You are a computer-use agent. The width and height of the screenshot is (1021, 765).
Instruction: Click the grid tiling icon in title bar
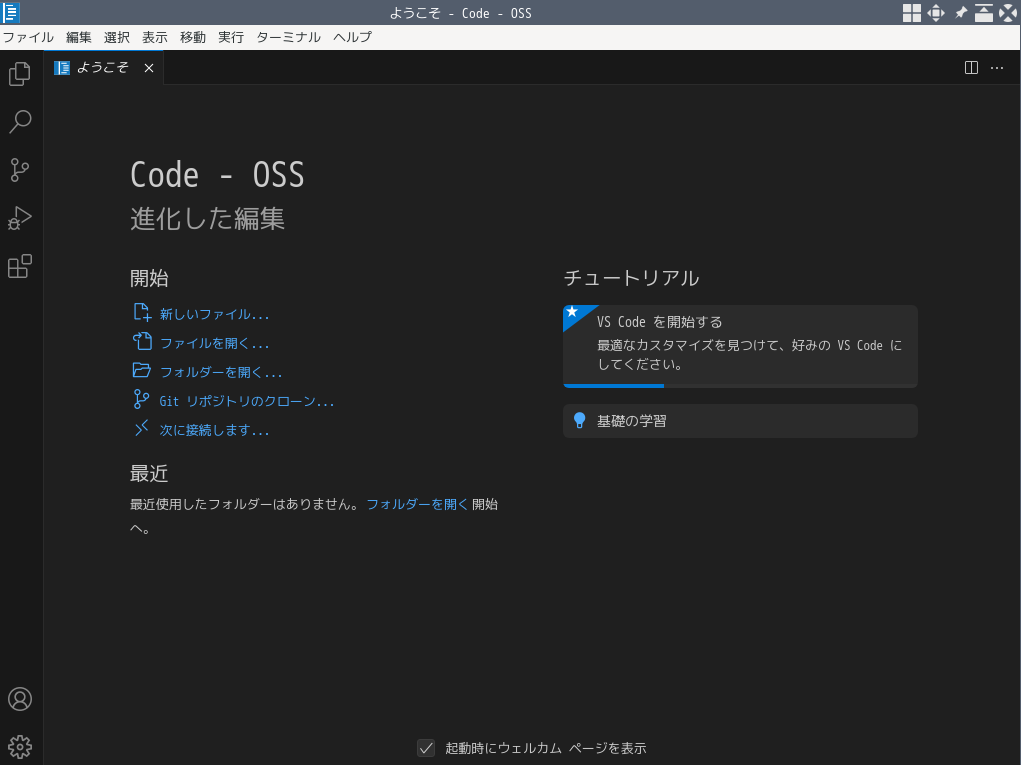912,12
